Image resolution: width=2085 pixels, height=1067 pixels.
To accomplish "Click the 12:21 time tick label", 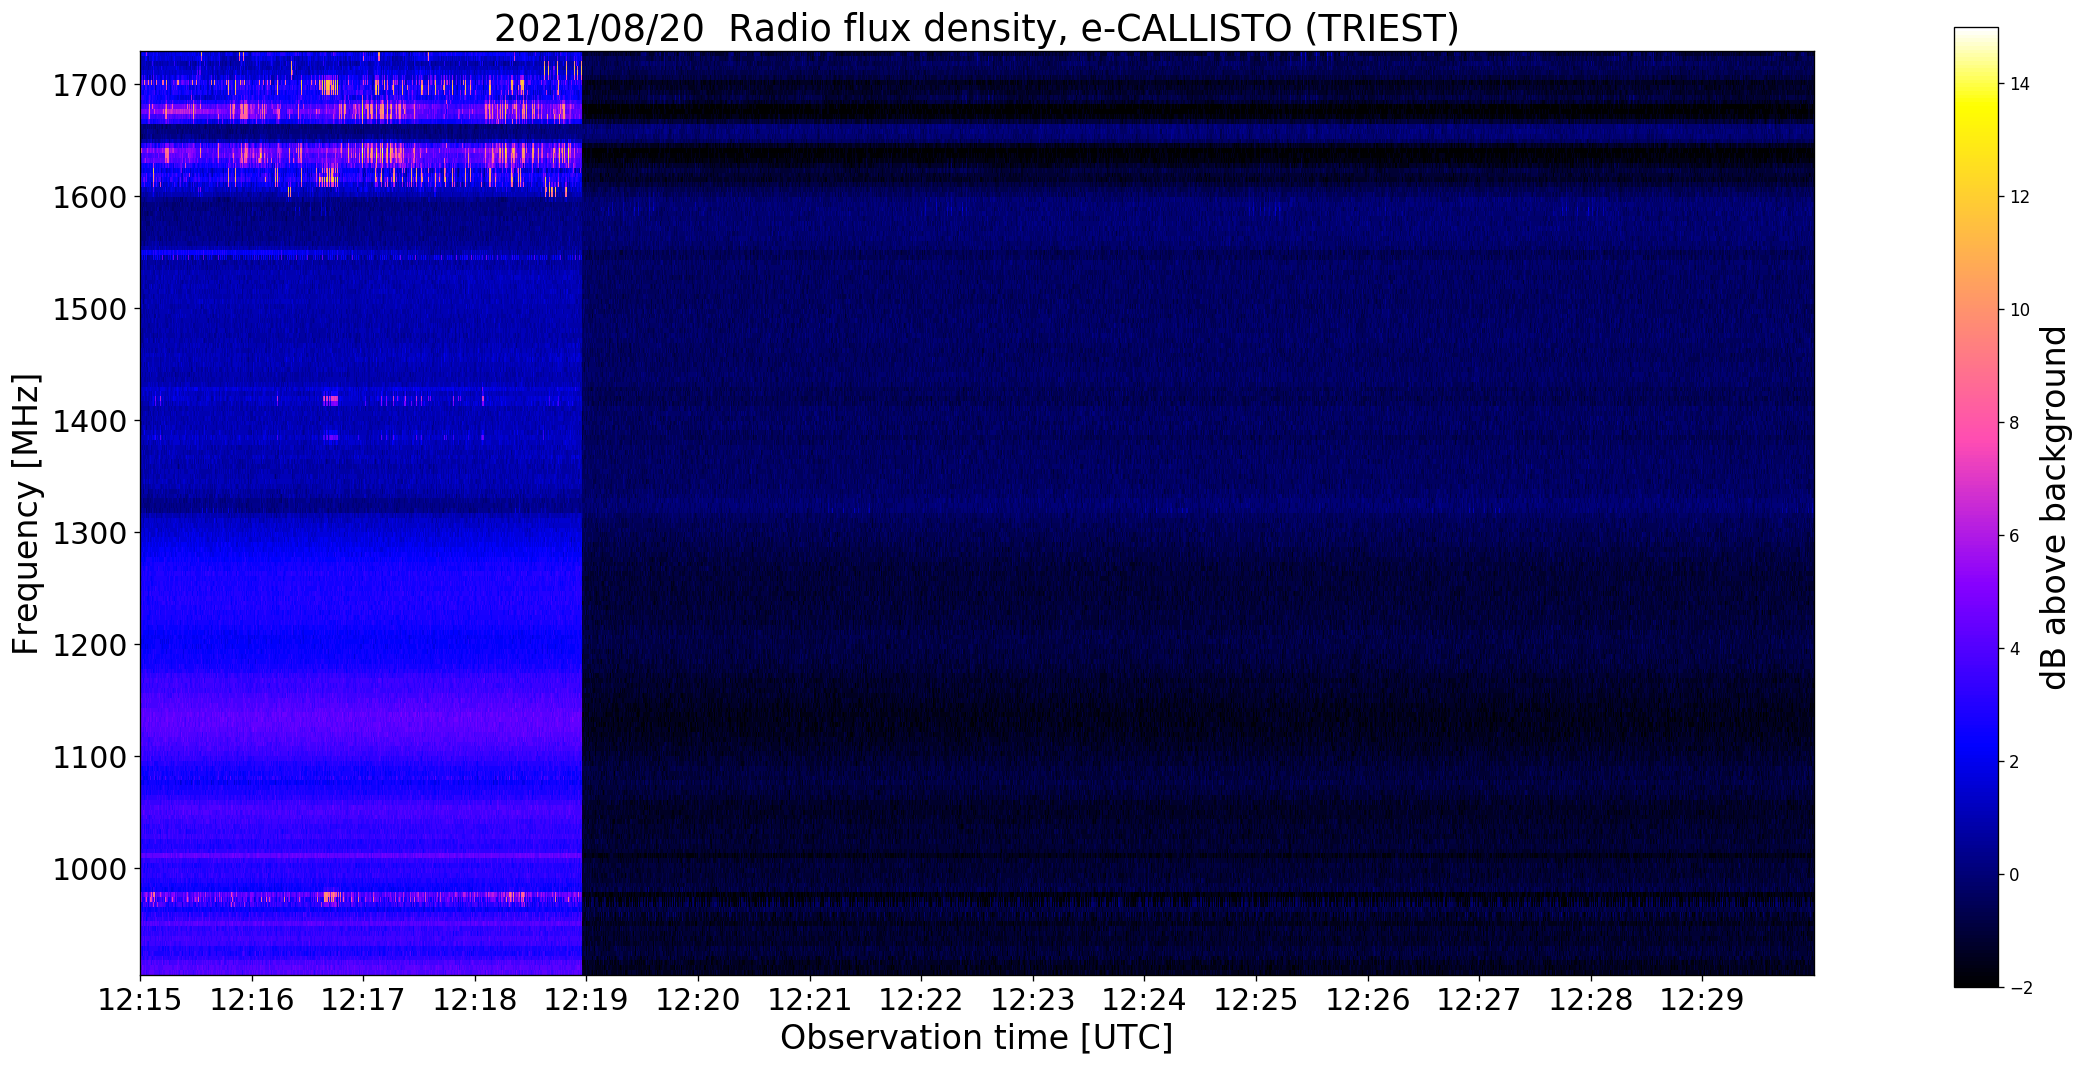I will [810, 1000].
